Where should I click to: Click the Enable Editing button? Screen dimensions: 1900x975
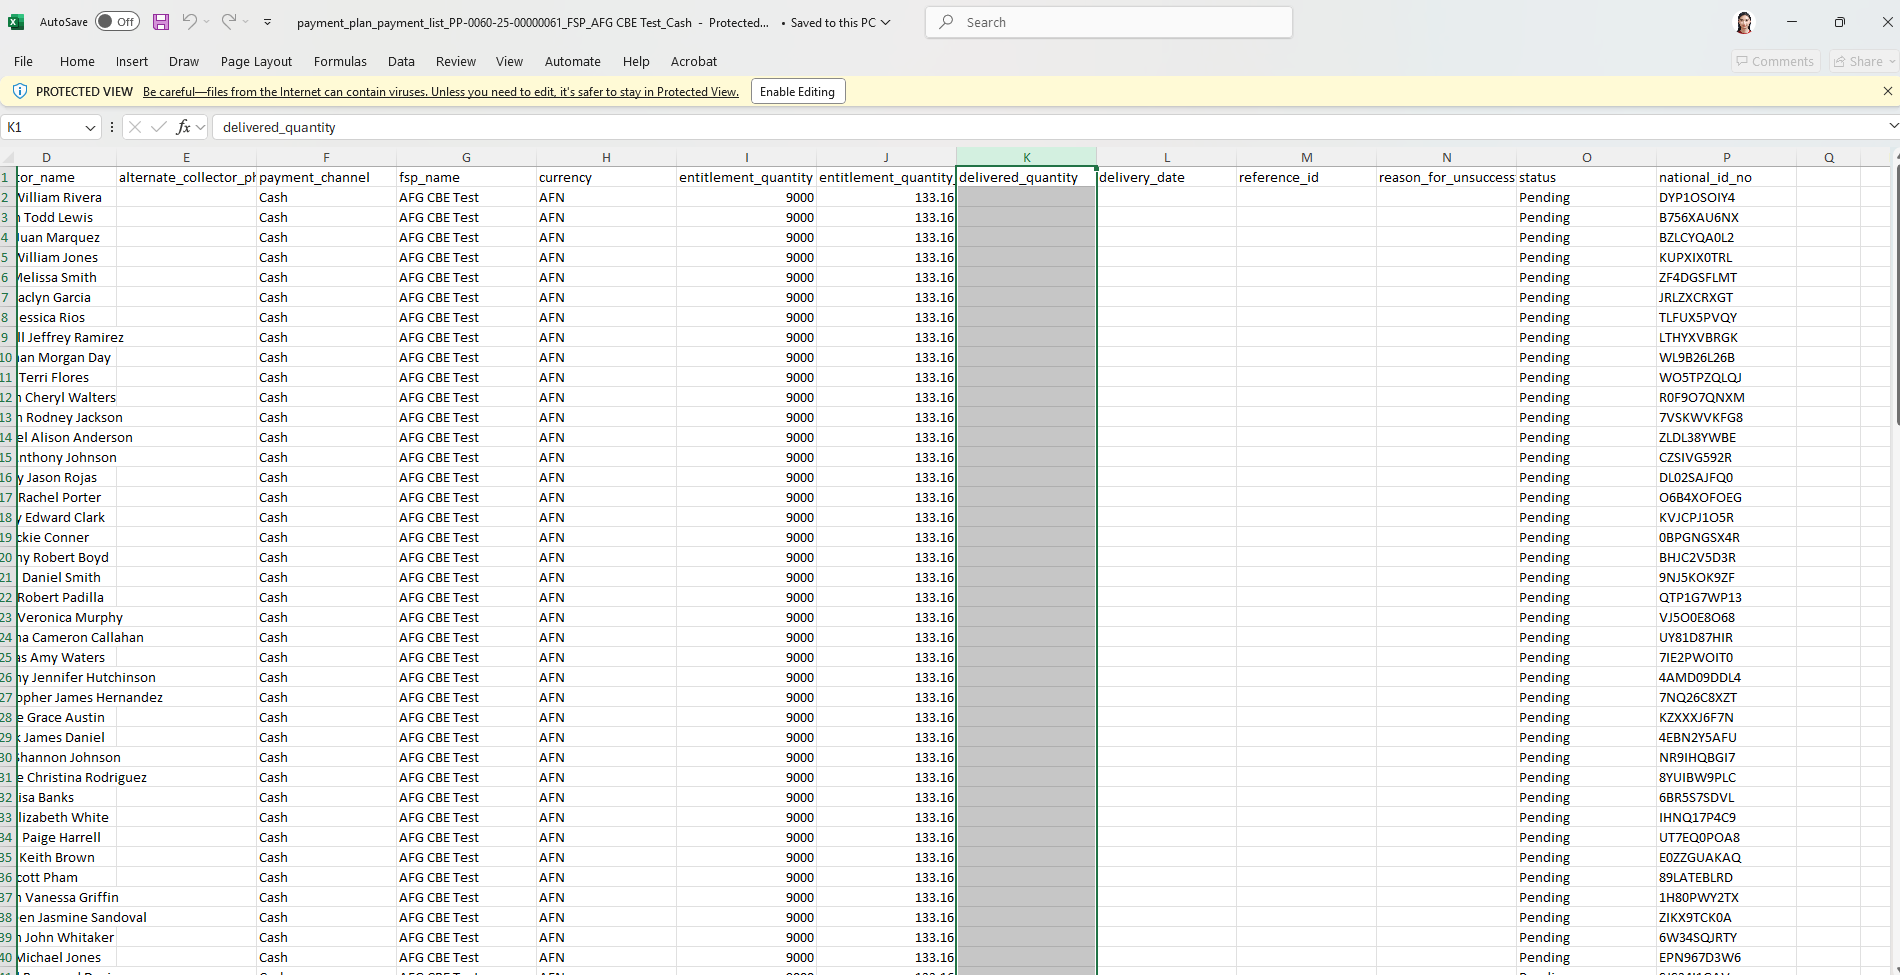(797, 91)
